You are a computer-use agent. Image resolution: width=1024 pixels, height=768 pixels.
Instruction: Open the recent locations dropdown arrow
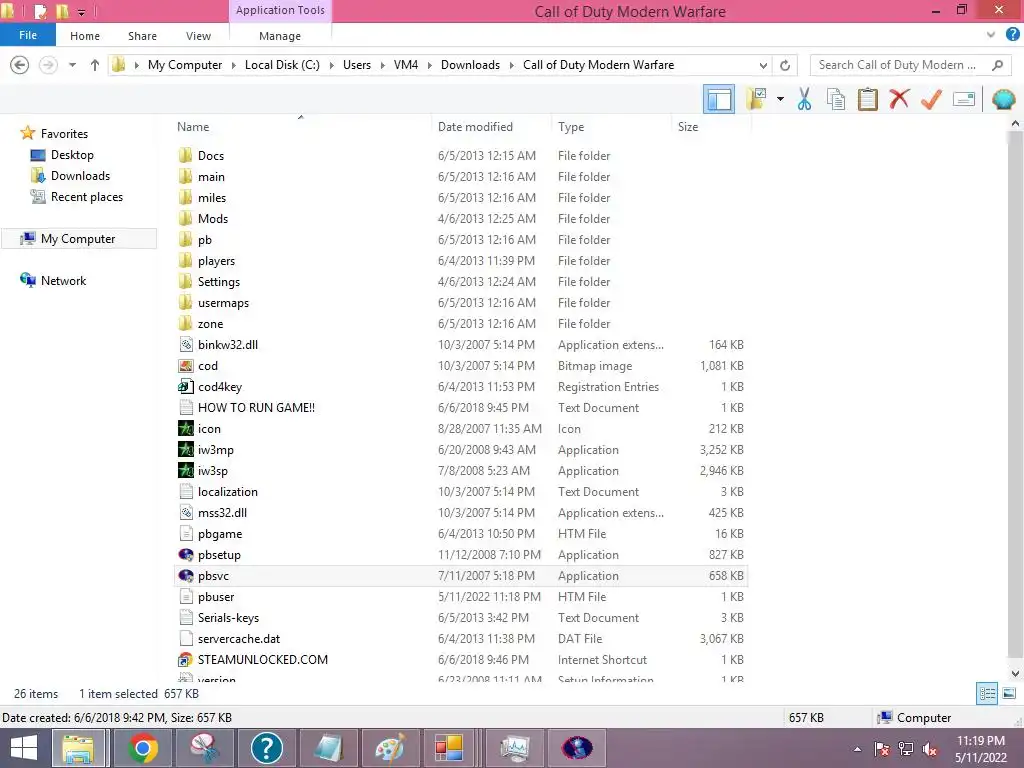coord(72,65)
